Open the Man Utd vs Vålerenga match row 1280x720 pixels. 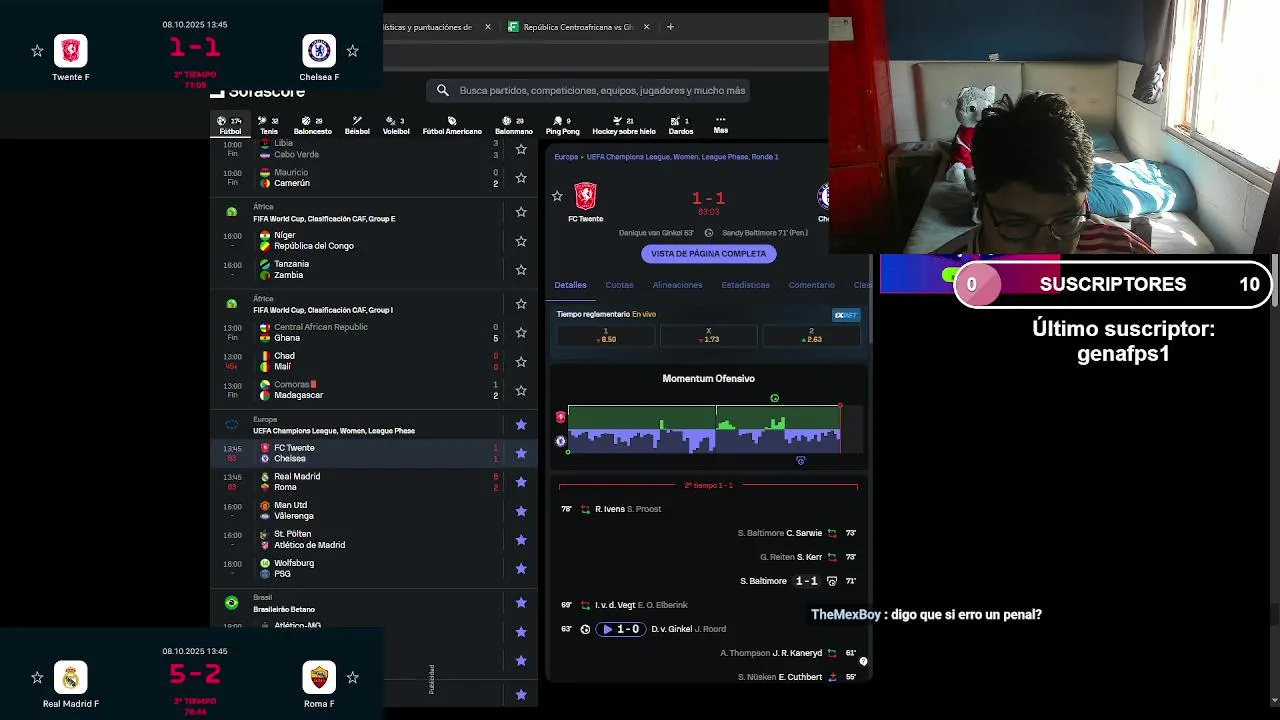point(375,511)
